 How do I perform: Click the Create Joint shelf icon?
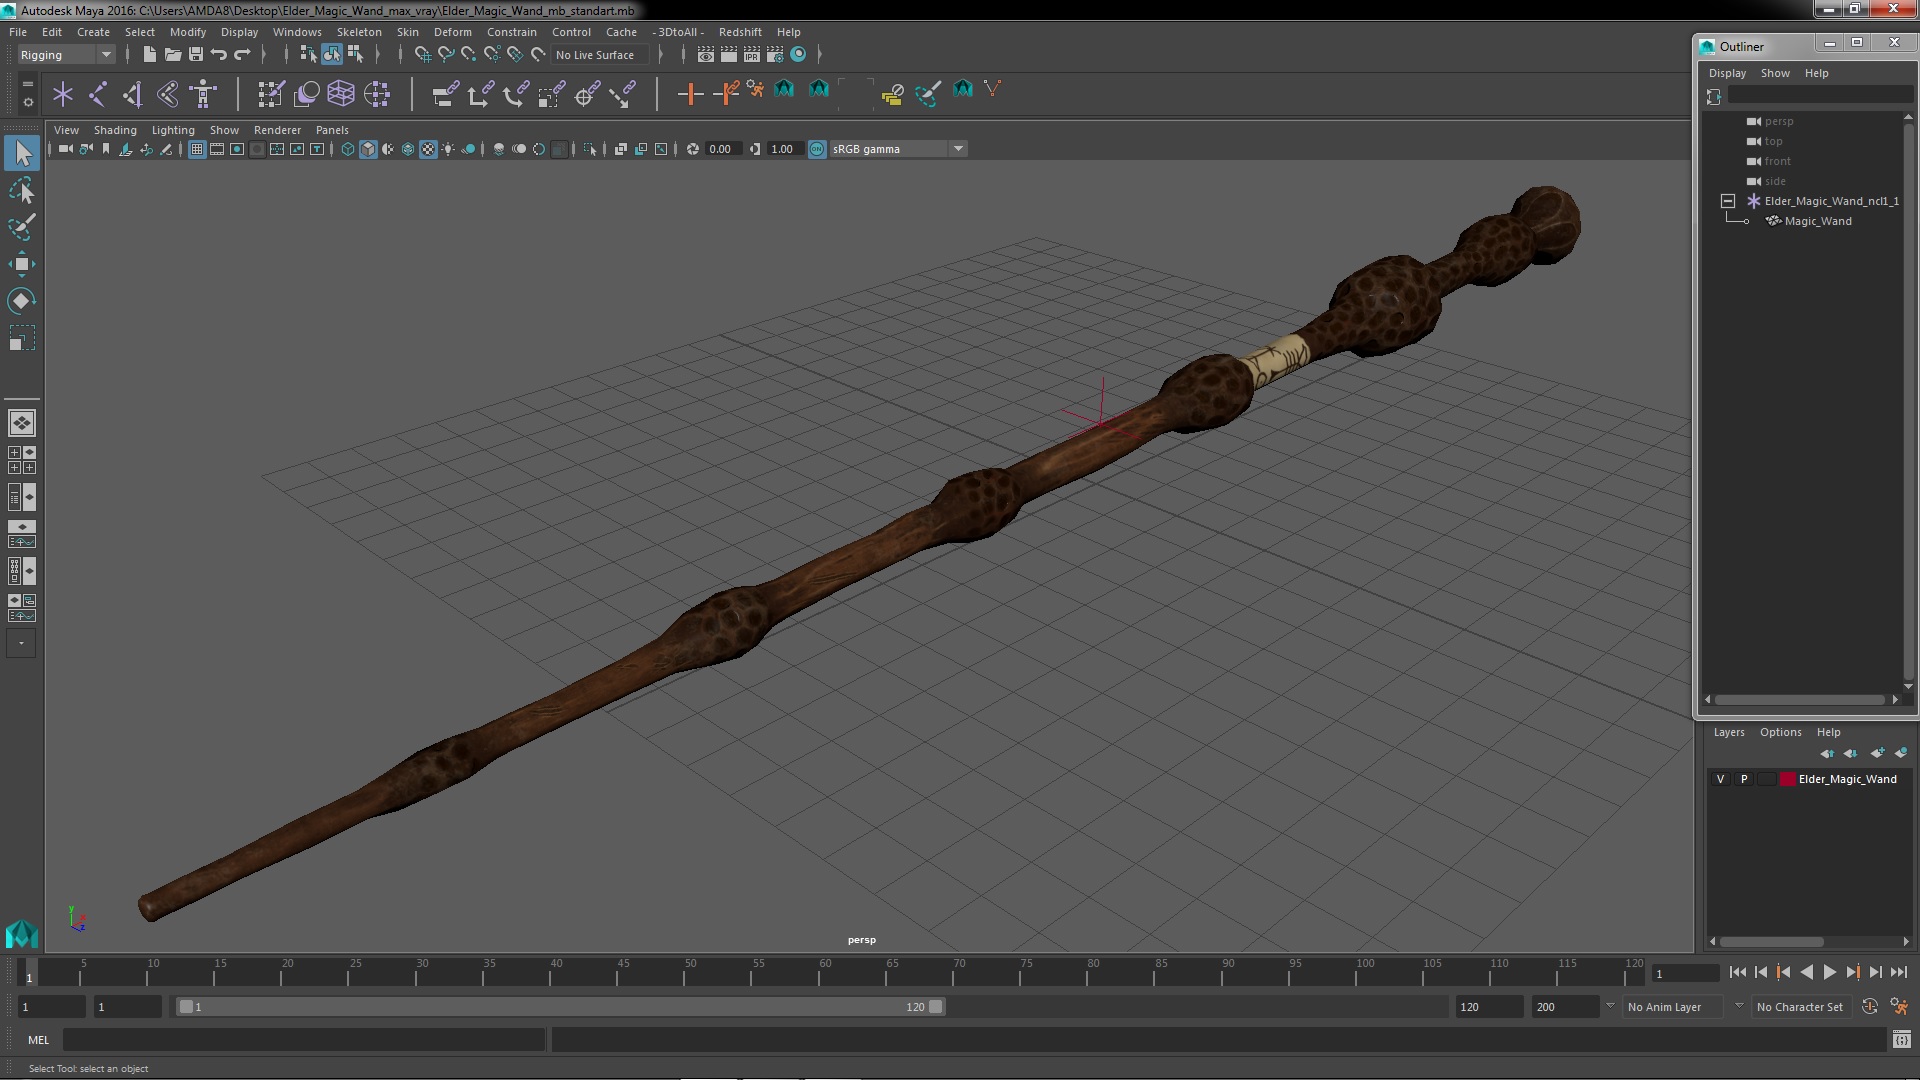98,95
